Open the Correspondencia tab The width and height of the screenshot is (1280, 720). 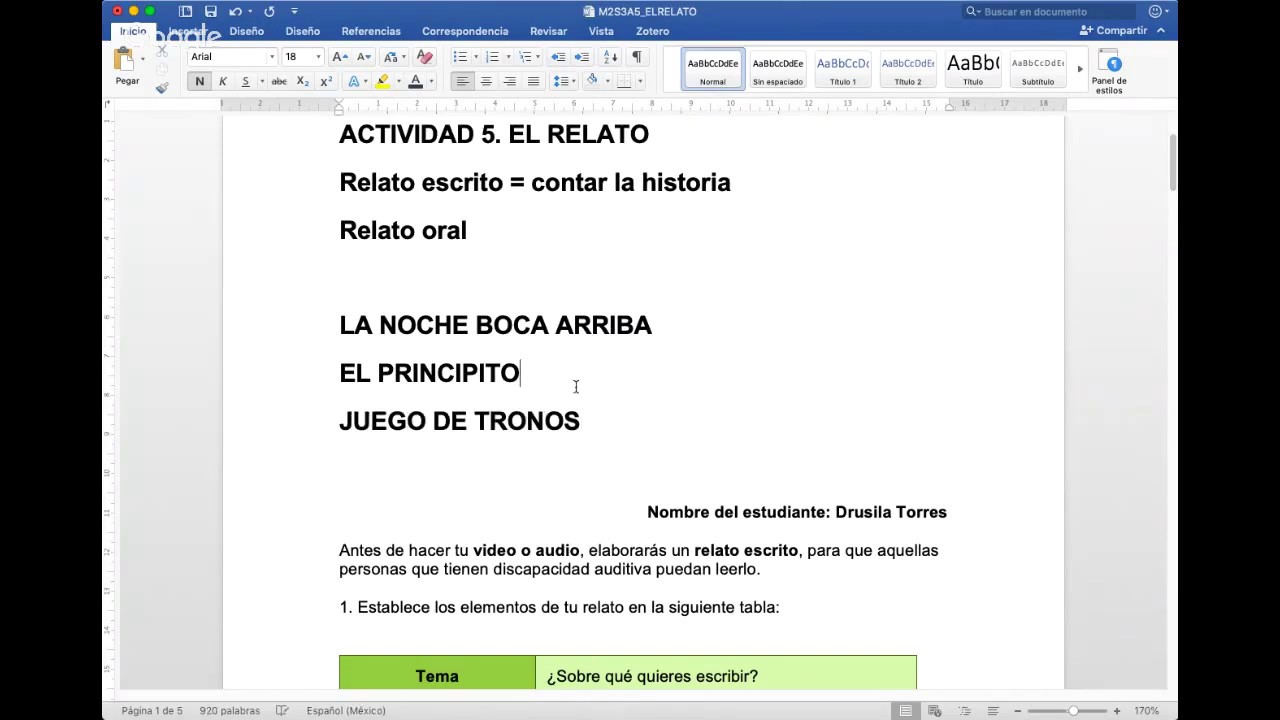(465, 31)
